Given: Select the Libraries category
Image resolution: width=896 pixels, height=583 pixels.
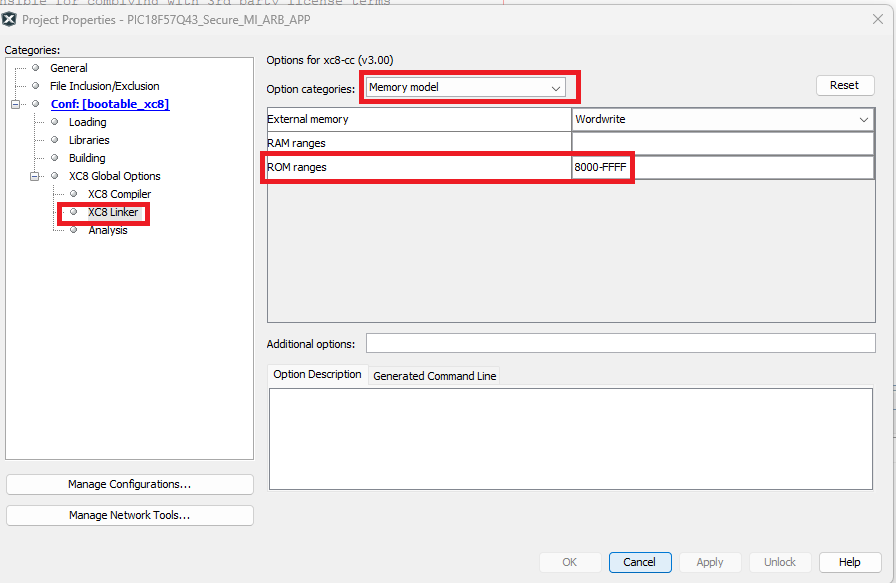Looking at the screenshot, I should click(89, 140).
